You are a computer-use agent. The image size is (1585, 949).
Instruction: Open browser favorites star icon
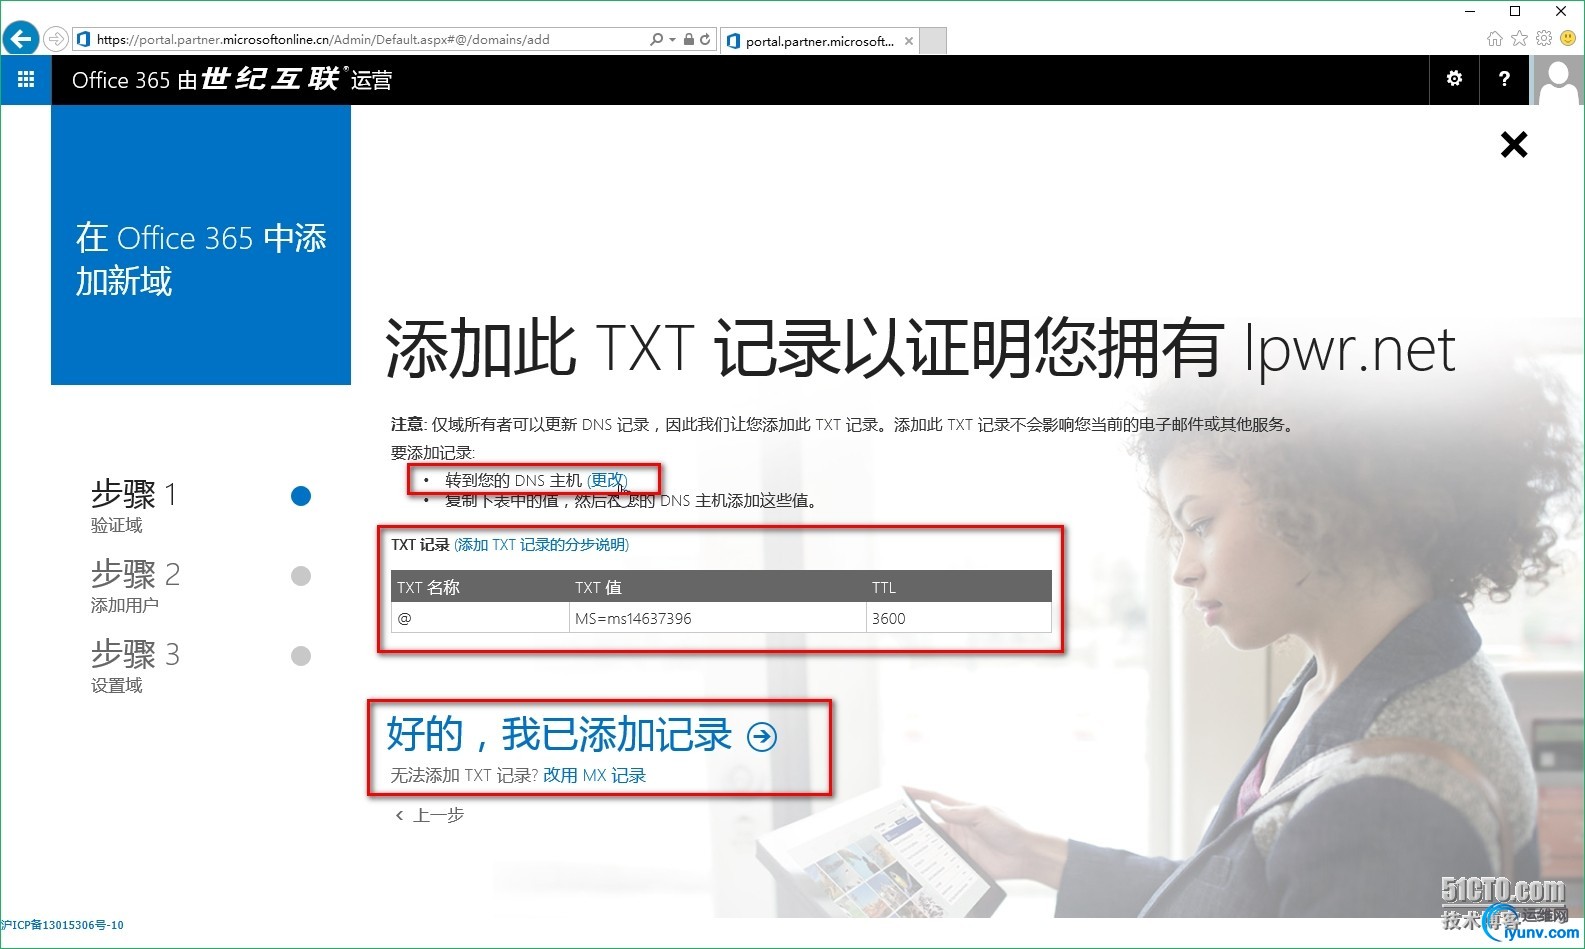click(1519, 39)
